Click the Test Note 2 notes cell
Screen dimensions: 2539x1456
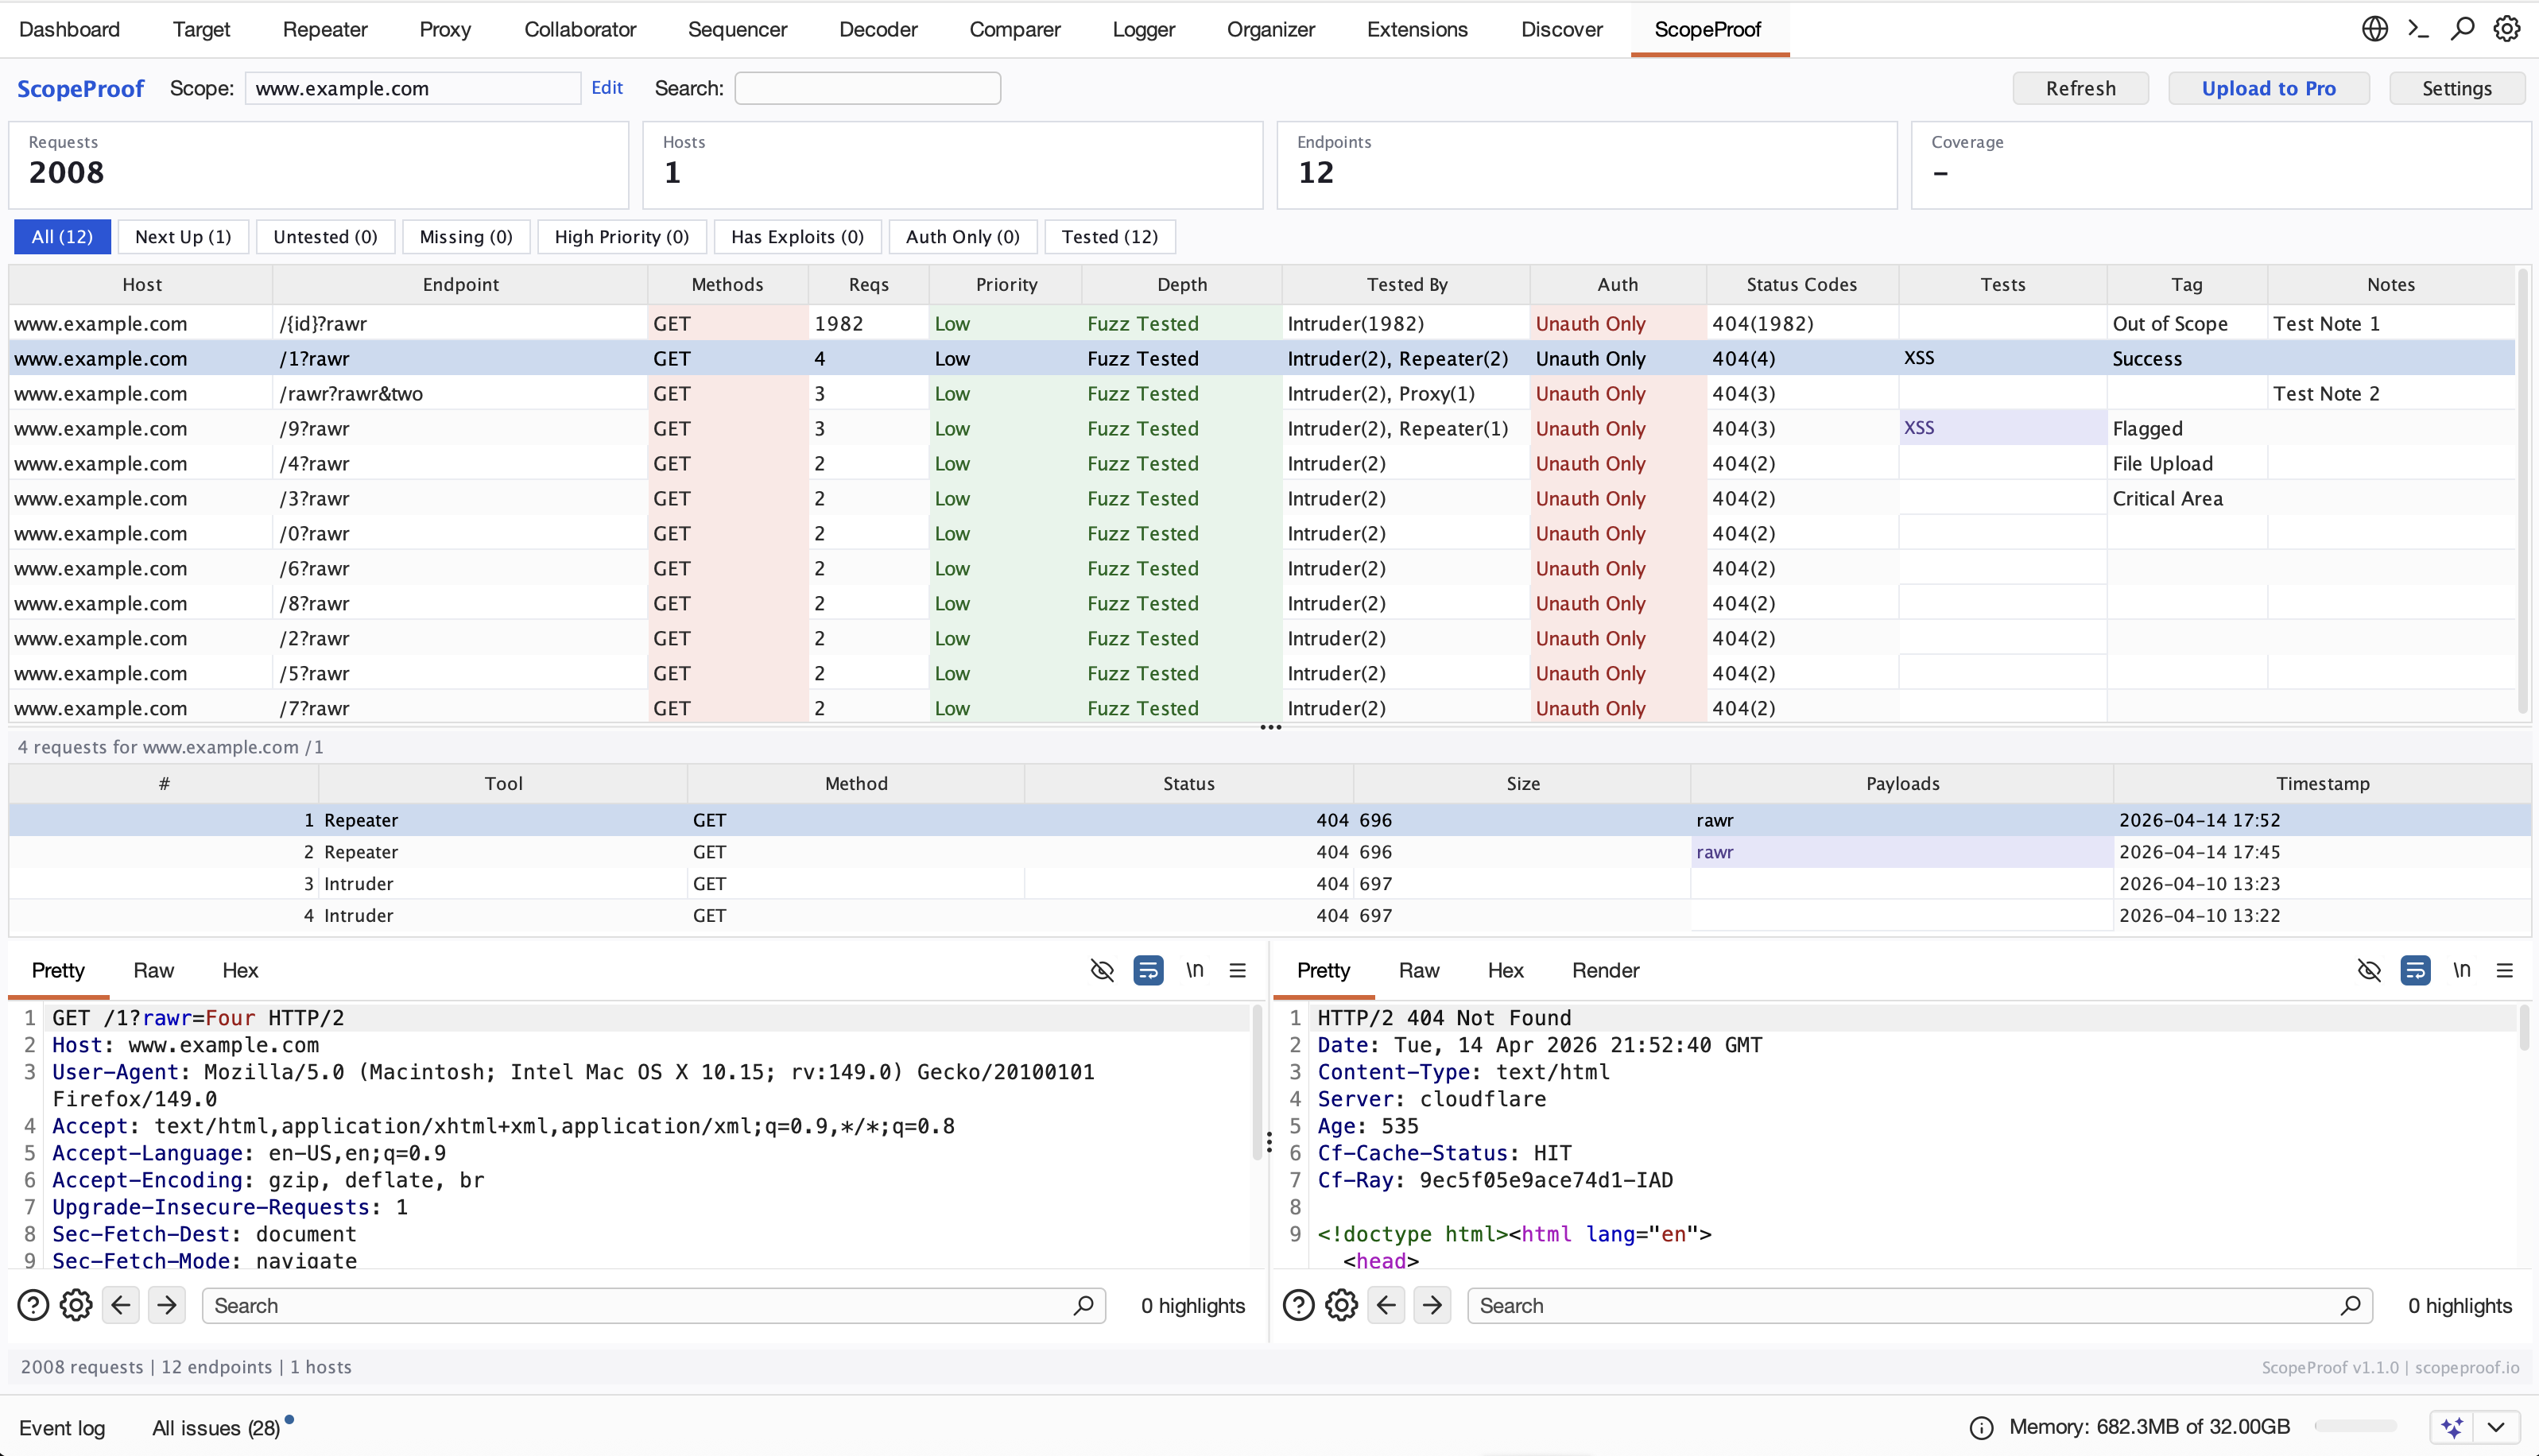(2390, 394)
